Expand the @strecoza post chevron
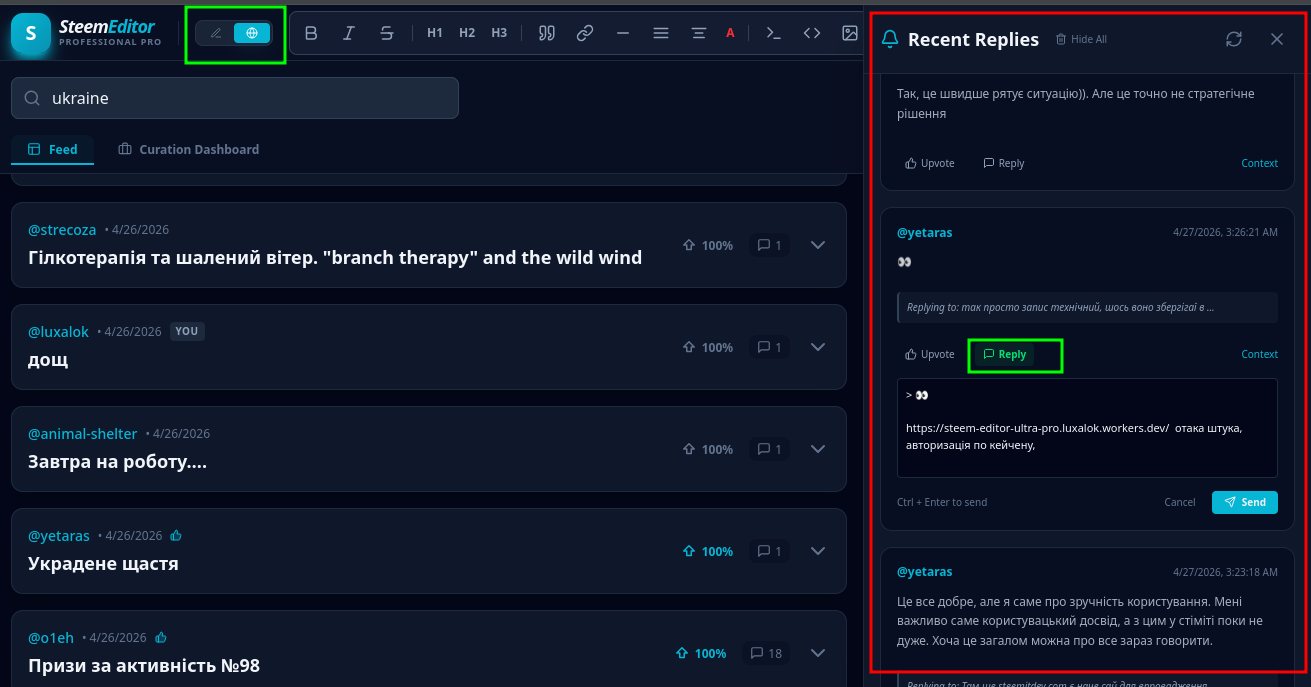This screenshot has height=687, width=1311. point(817,245)
